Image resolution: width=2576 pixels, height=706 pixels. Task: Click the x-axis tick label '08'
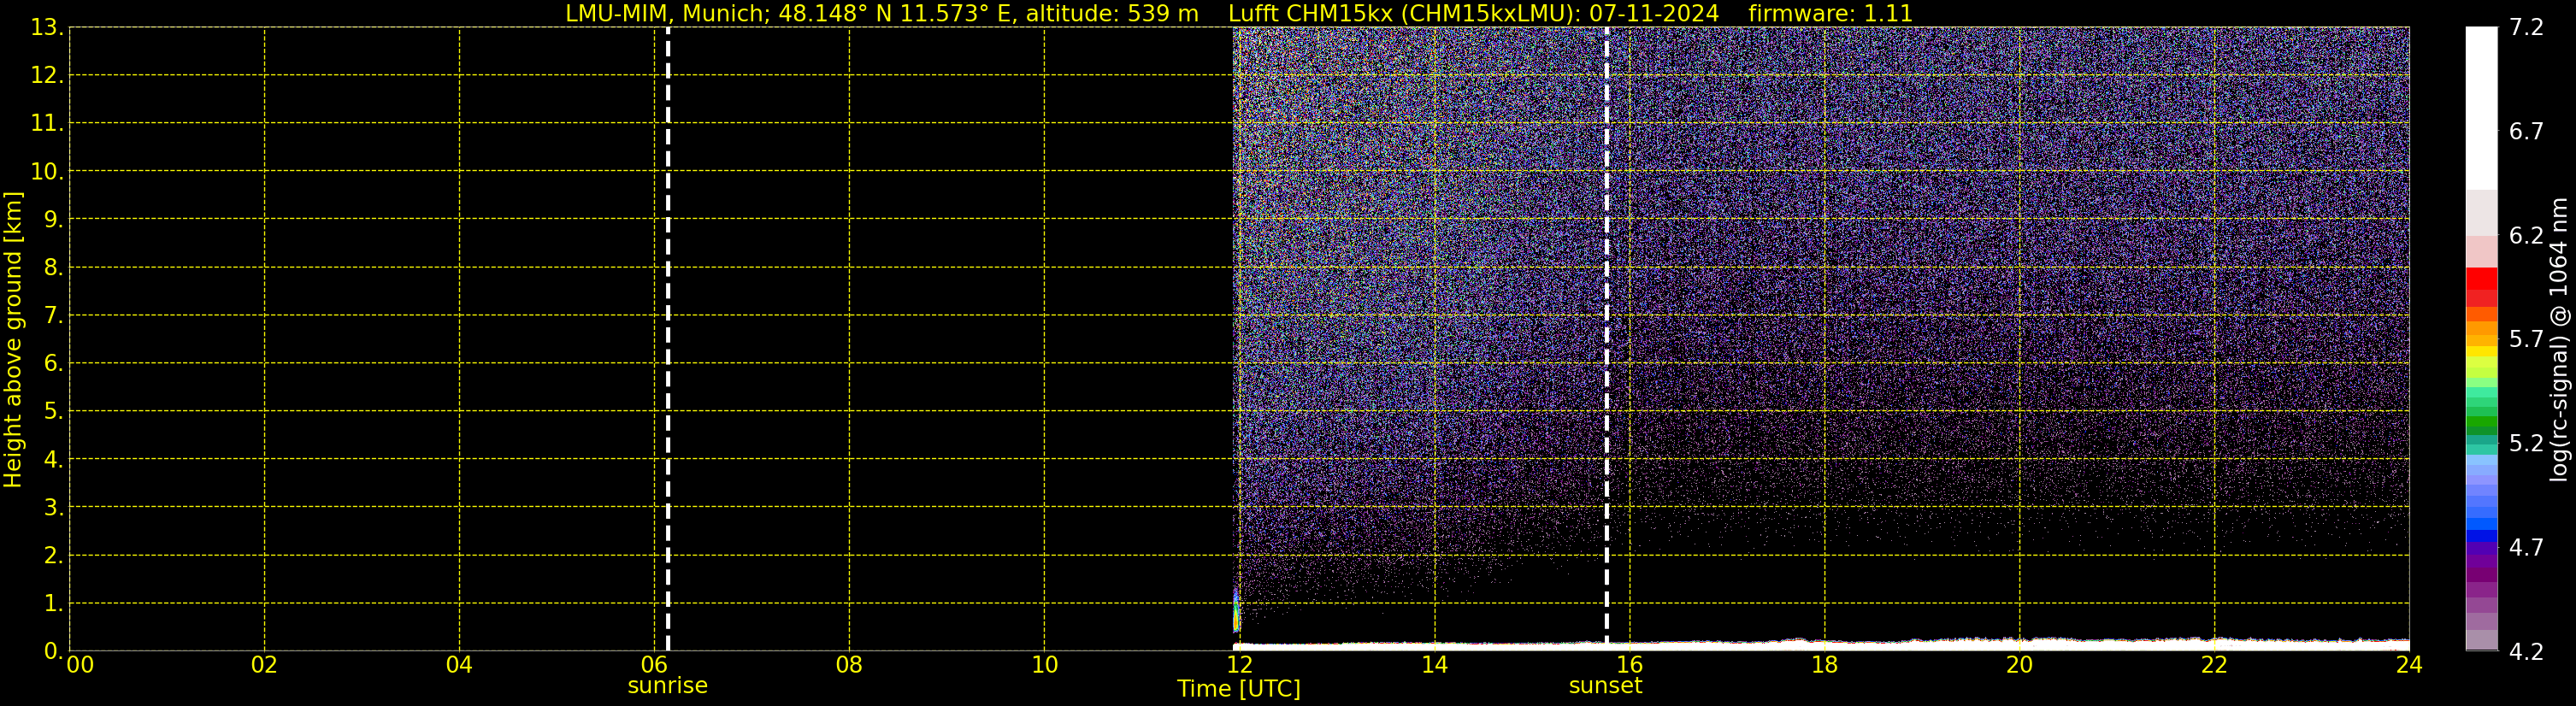point(849,665)
